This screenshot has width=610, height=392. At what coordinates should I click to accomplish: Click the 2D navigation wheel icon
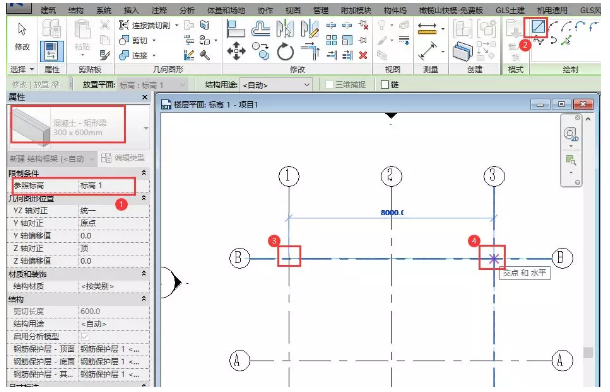[x=571, y=134]
